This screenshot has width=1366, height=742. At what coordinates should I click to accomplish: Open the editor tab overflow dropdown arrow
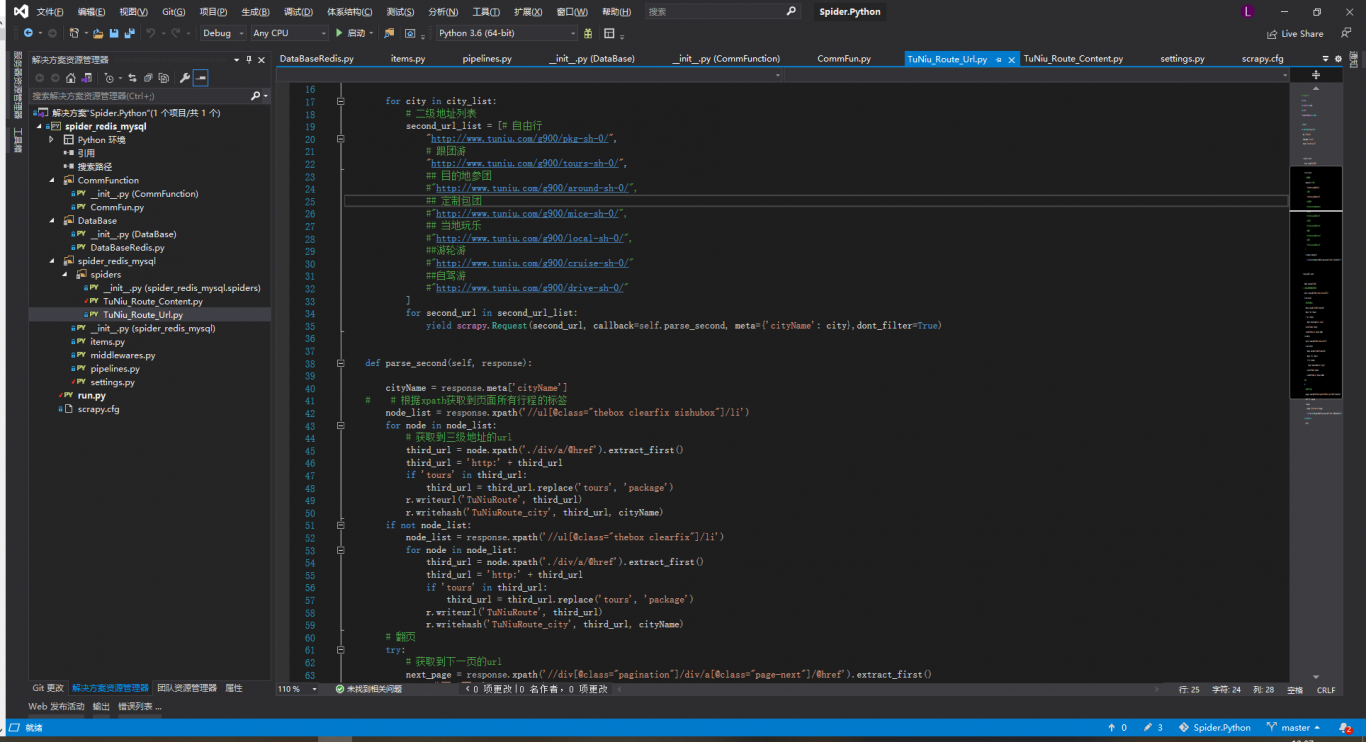pos(1326,59)
